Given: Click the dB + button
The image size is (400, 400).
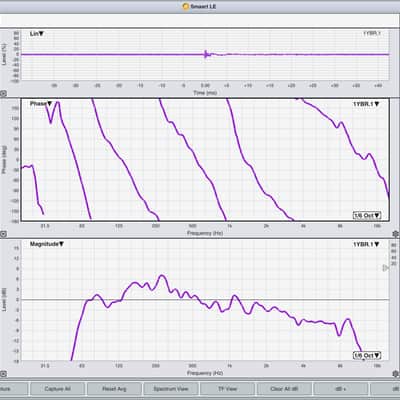Looking at the screenshot, I should (x=341, y=389).
